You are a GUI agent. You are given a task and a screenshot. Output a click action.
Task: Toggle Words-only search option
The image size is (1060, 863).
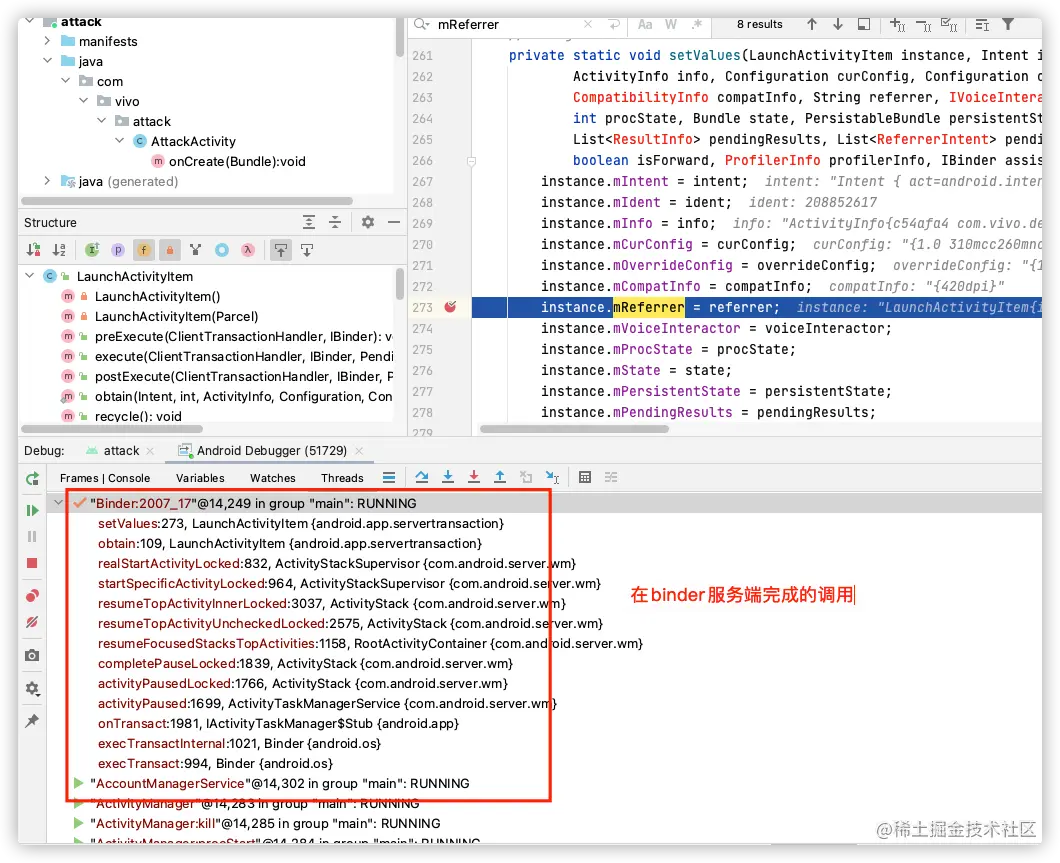671,25
